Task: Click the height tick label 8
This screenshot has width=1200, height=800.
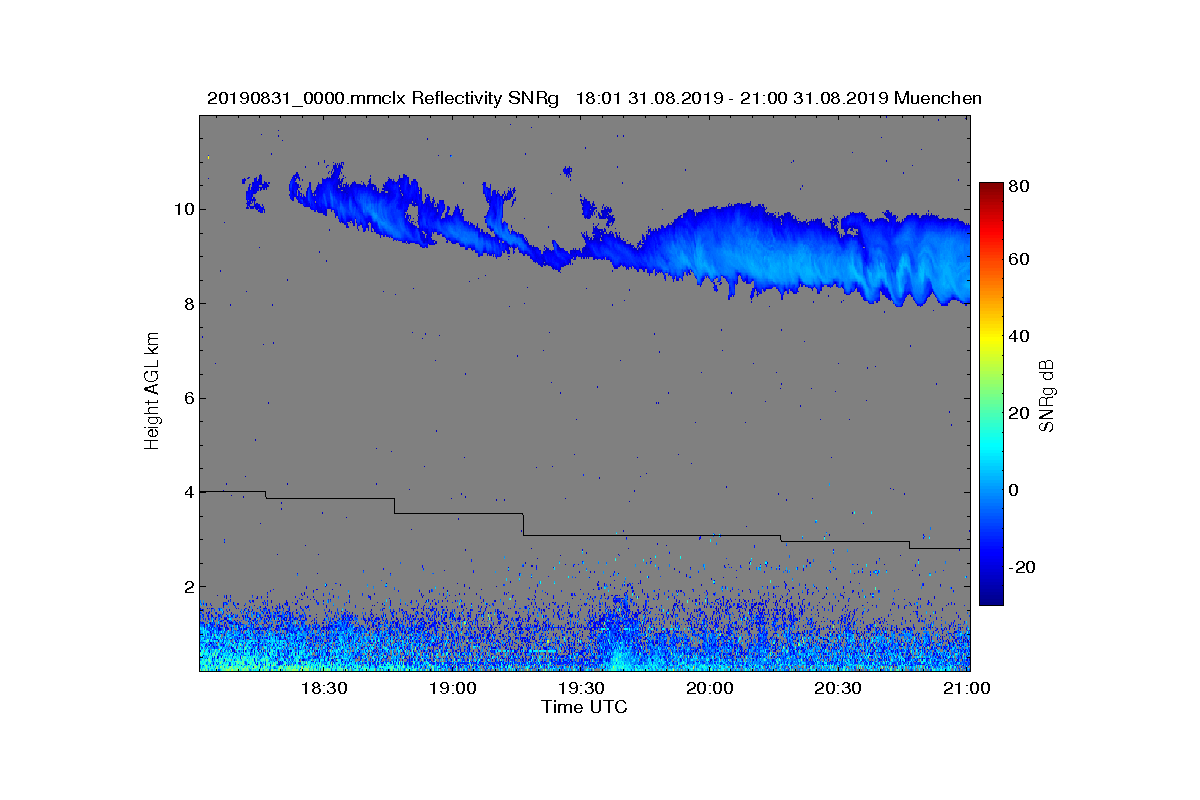Action: point(187,303)
